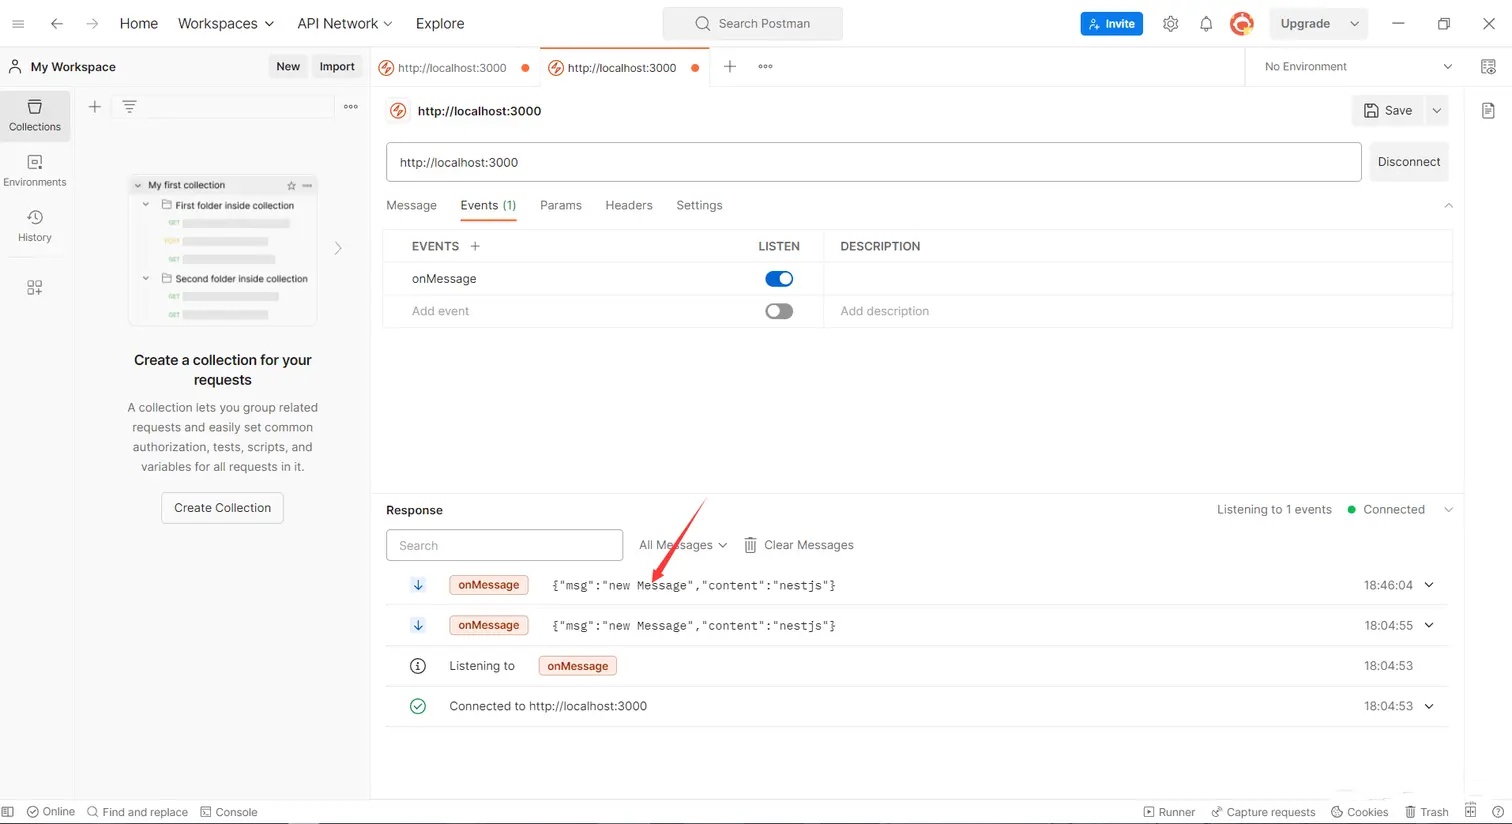Disable listening on the onMessage event
Image resolution: width=1512 pixels, height=824 pixels.
pos(779,279)
